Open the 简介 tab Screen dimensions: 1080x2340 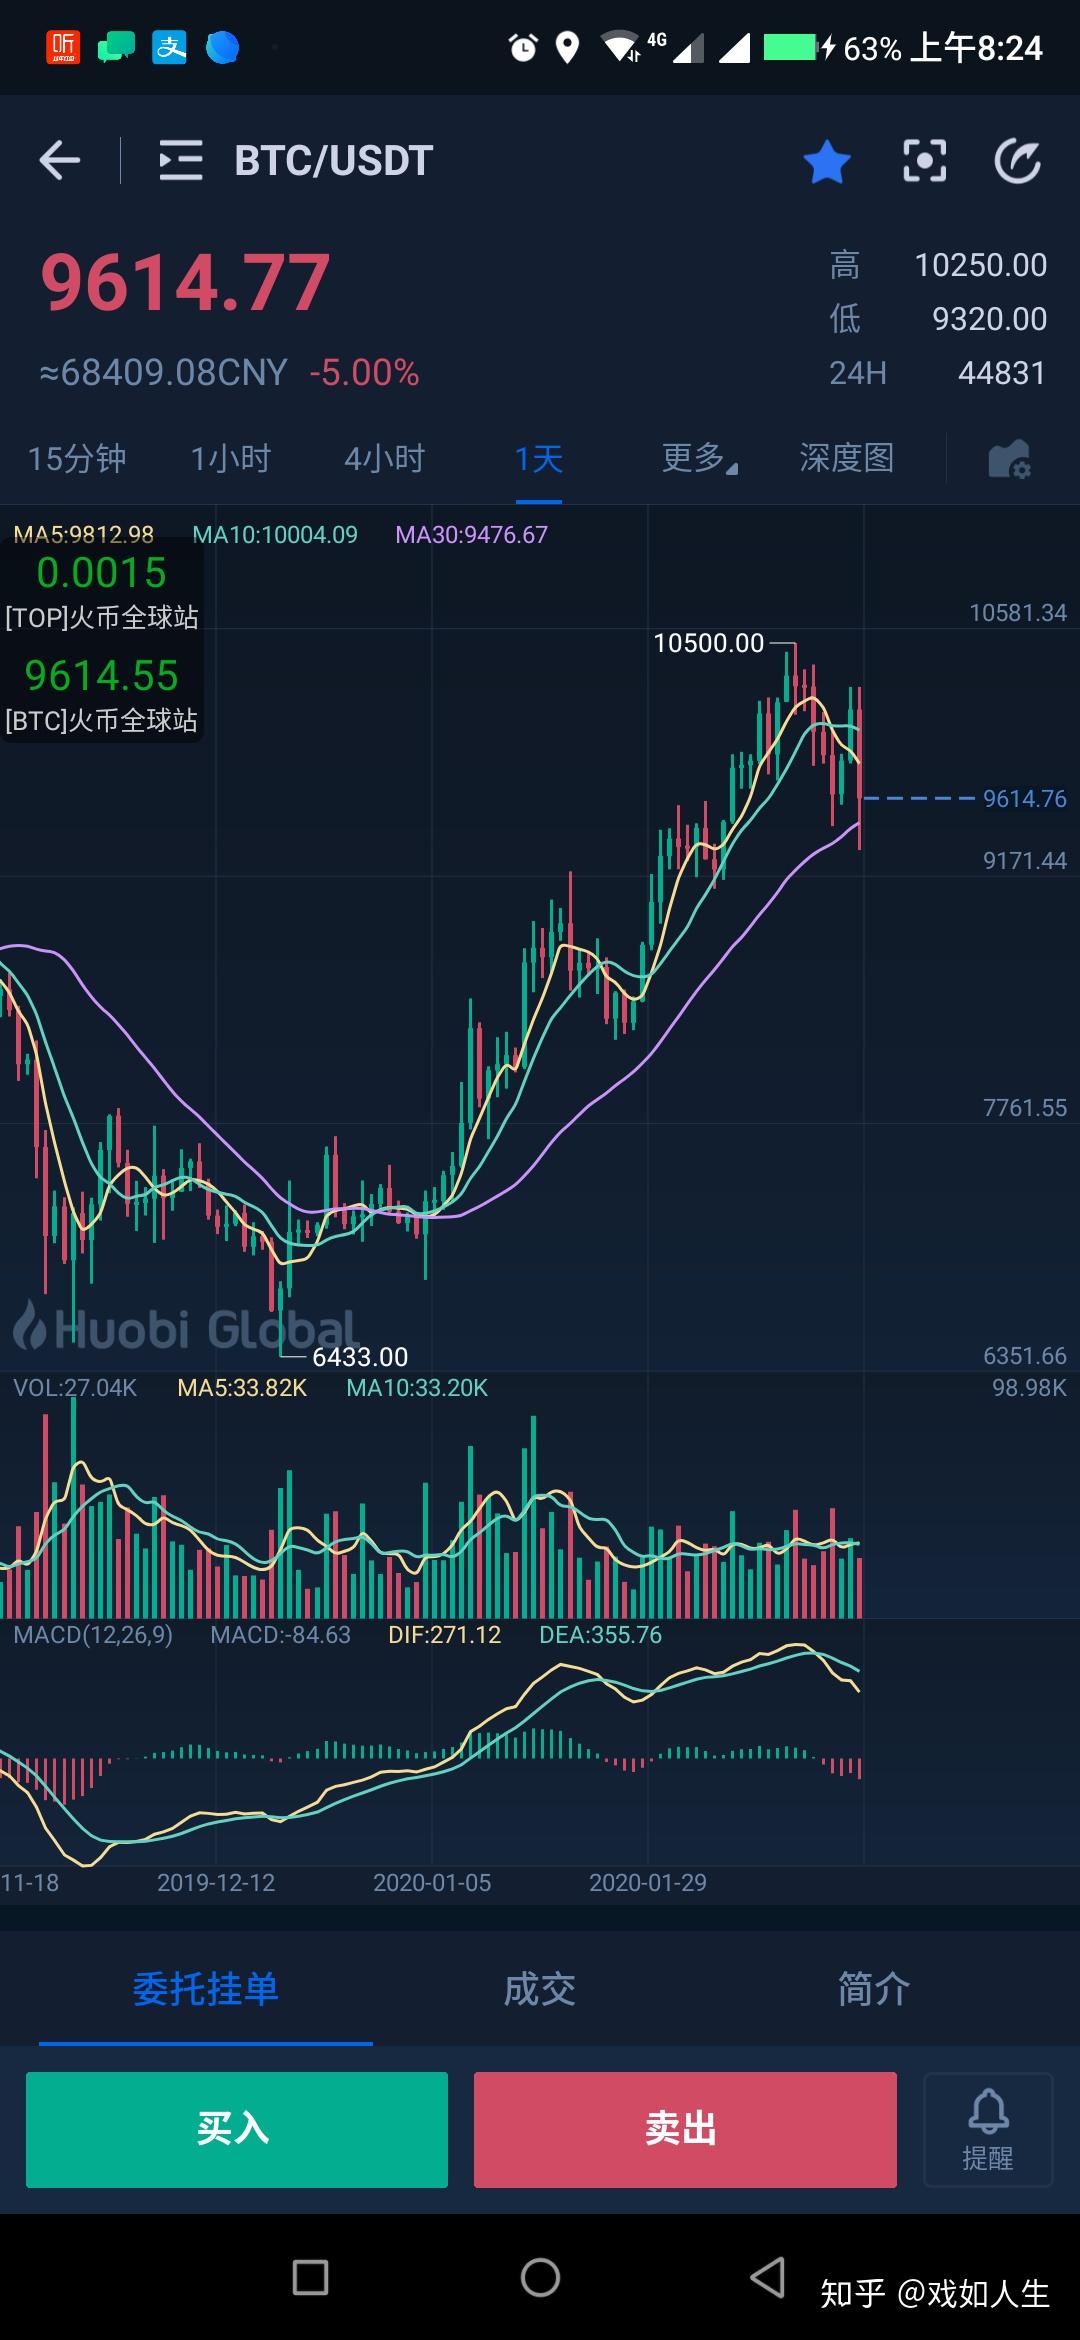click(x=873, y=1989)
